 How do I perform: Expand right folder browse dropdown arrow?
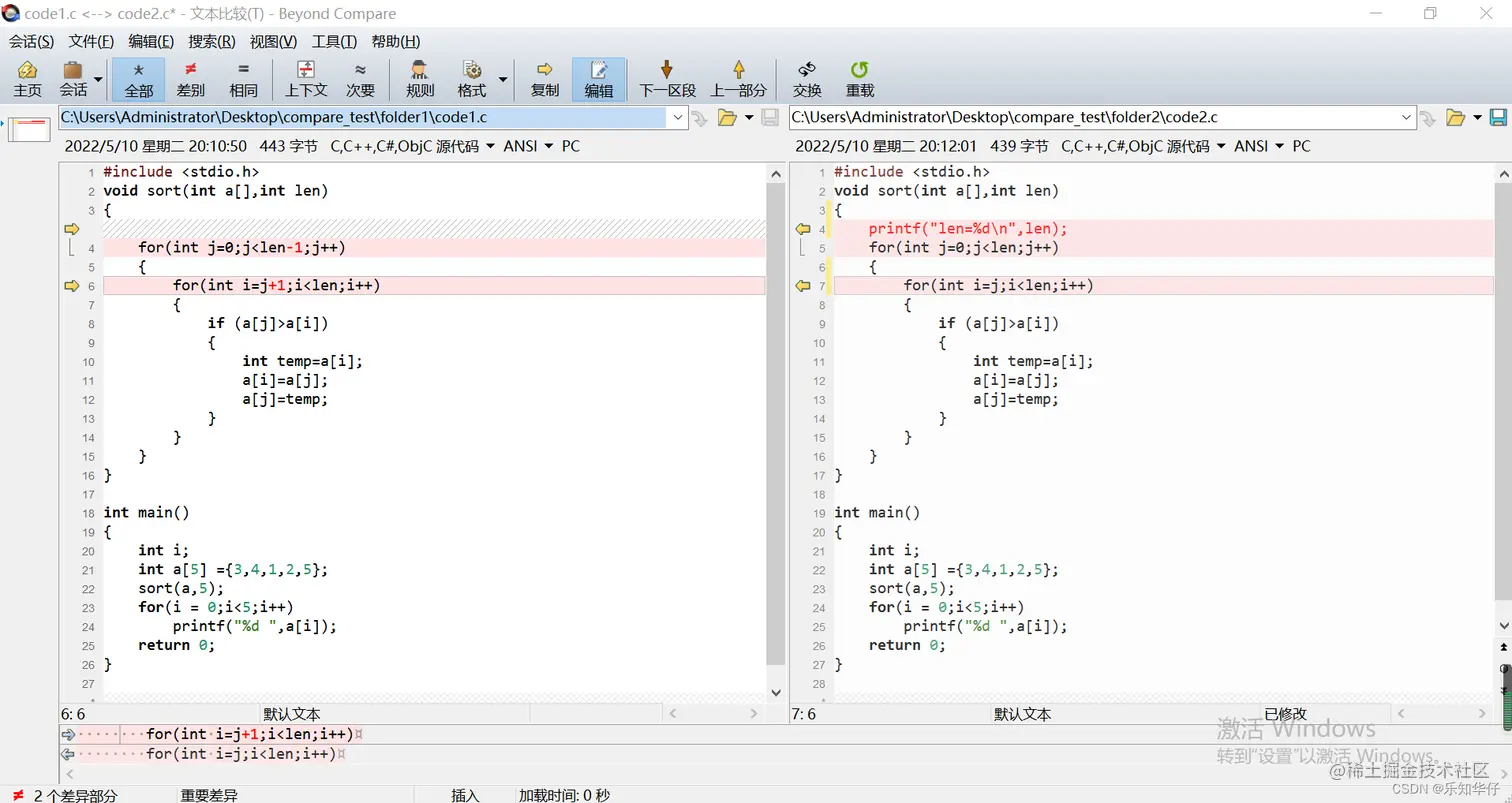pos(1477,118)
